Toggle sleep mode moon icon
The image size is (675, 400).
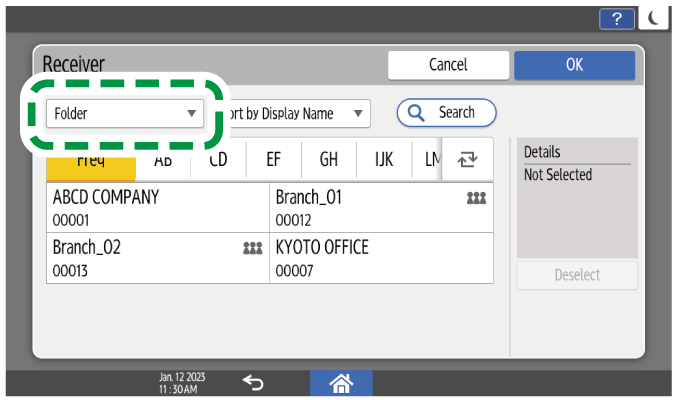coord(655,18)
